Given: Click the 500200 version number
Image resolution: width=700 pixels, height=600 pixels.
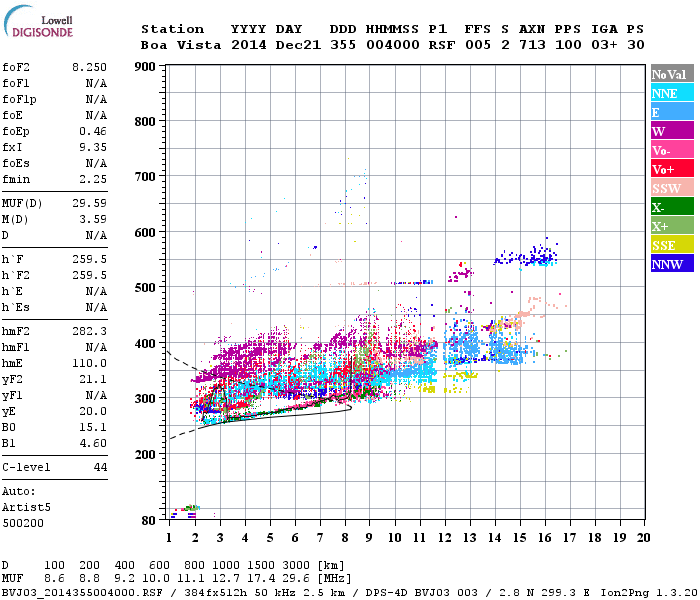Looking at the screenshot, I should pos(23,523).
